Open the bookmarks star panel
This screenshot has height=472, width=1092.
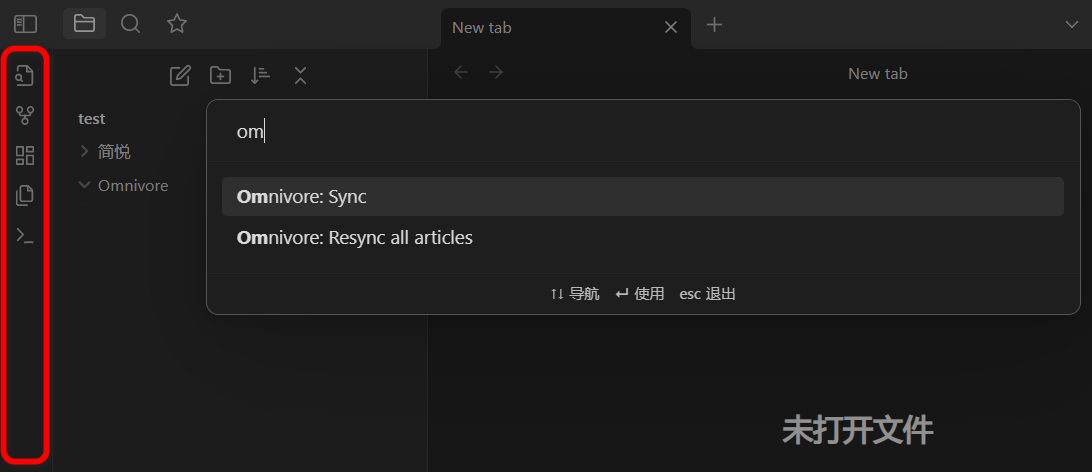point(177,24)
